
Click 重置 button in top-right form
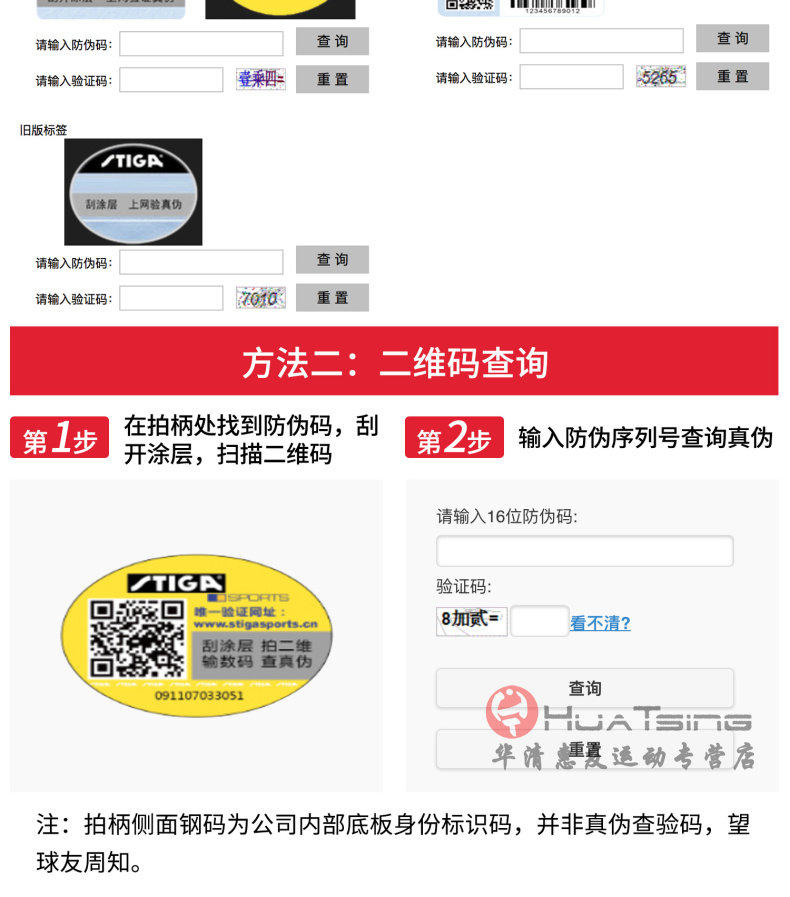pos(733,77)
